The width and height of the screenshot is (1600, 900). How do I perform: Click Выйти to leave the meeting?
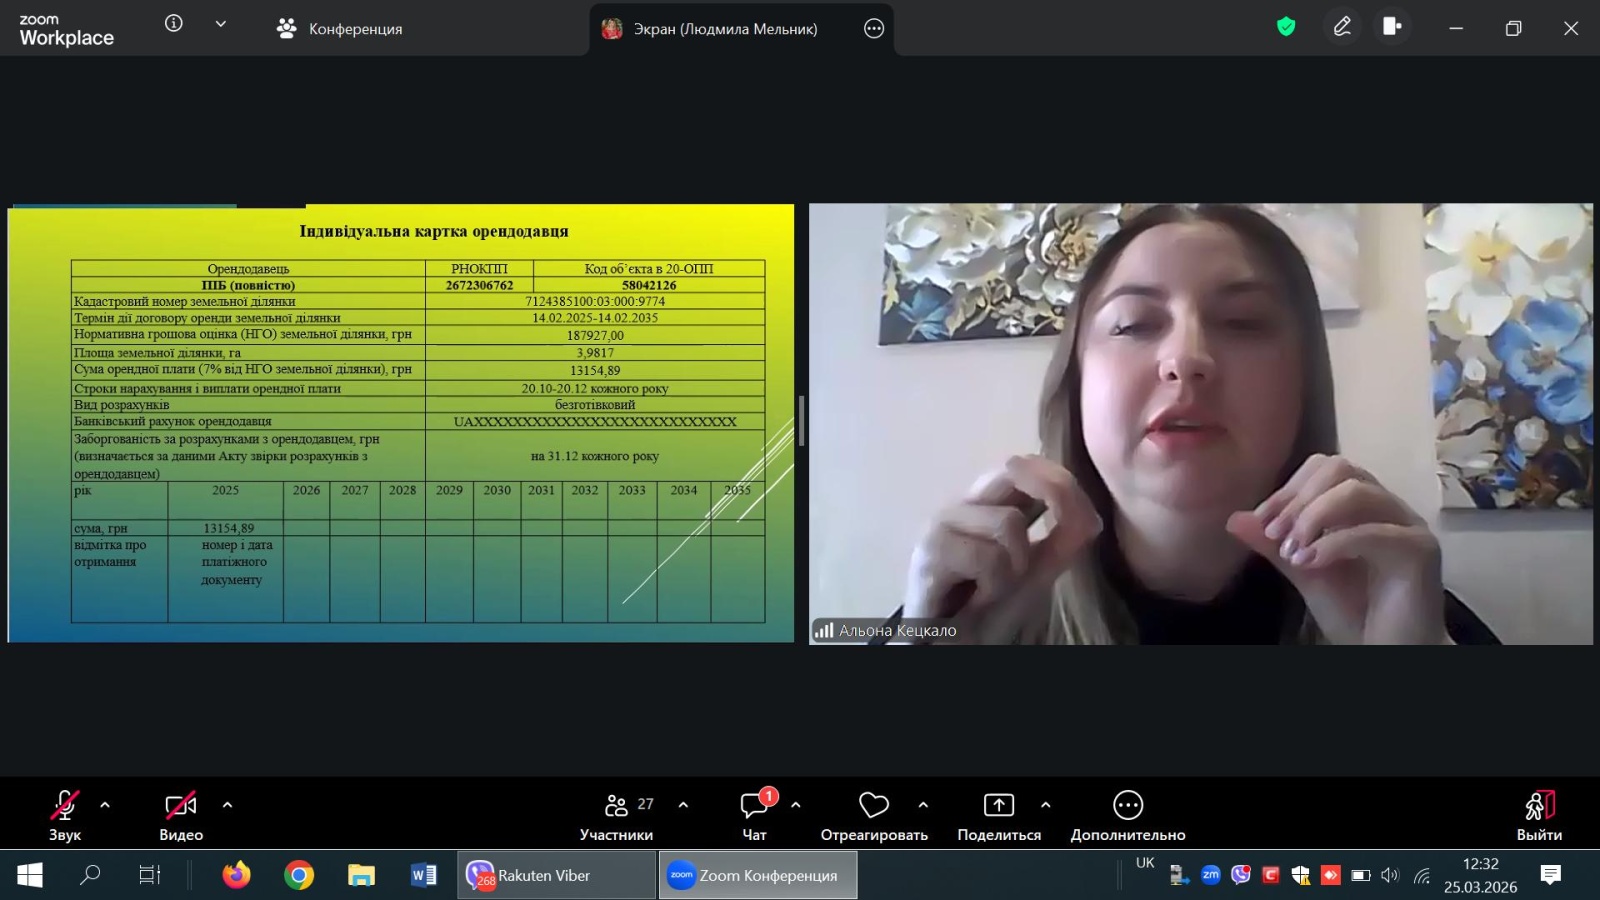click(x=1538, y=815)
